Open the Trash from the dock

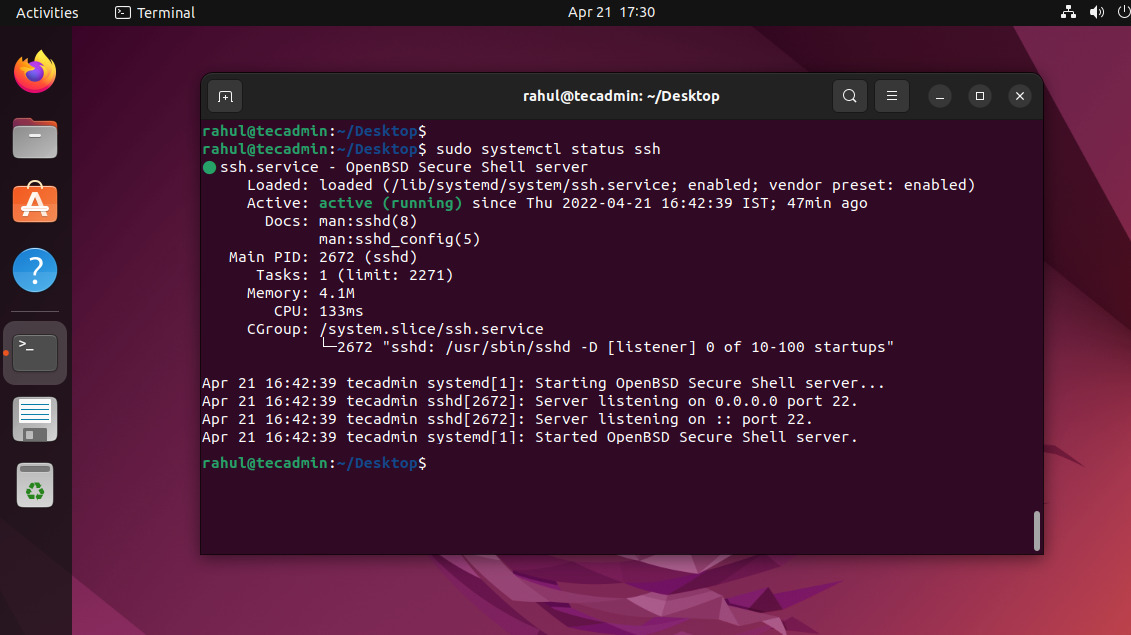(x=35, y=486)
